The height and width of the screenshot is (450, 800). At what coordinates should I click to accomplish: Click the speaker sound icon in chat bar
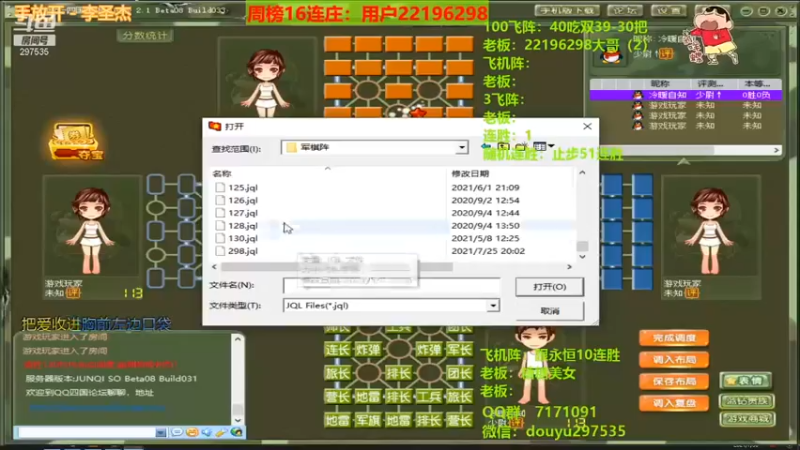pyautogui.click(x=207, y=432)
